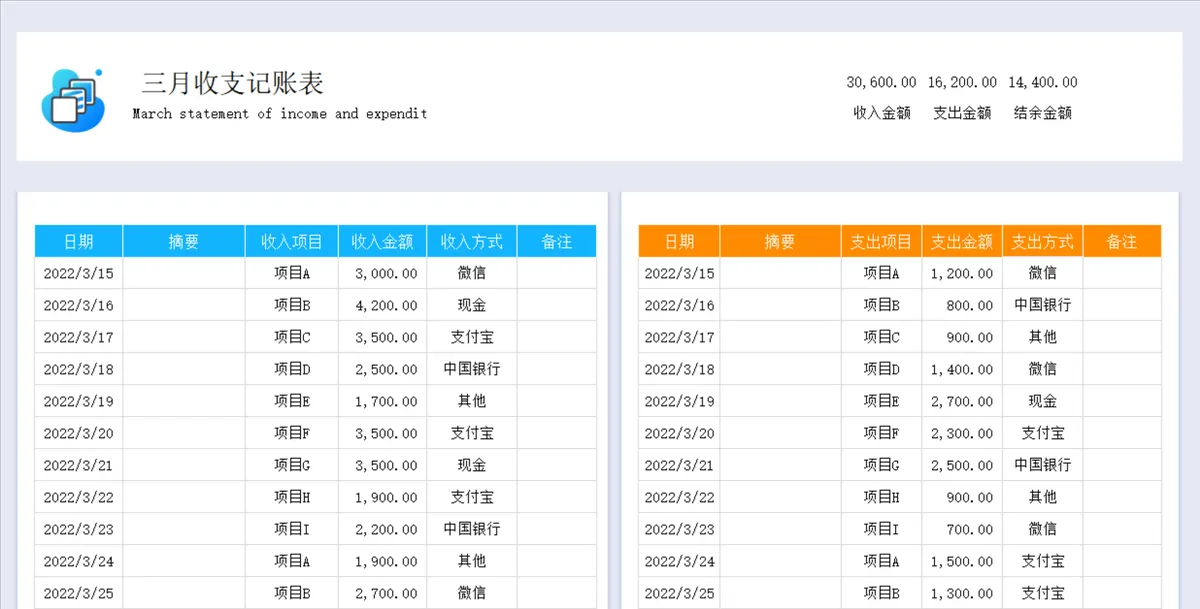
Task: Select expense amount 2,700.00 on 2022/3/19
Action: 962,401
